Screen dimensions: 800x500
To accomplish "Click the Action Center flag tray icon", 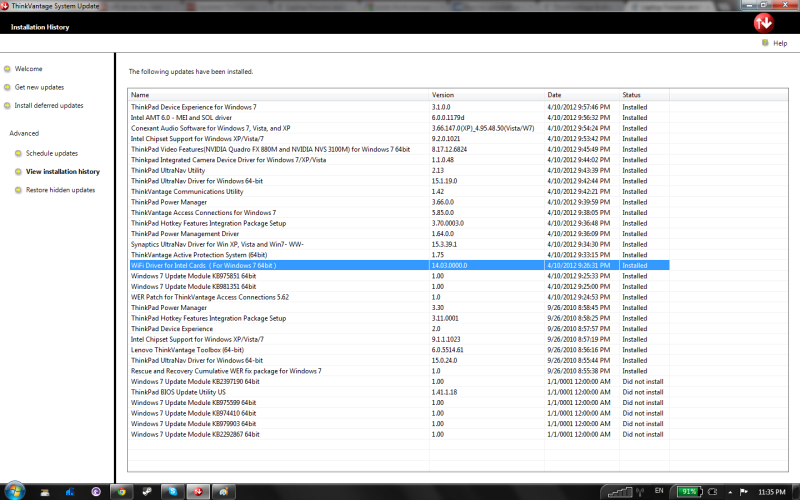I will point(744,492).
